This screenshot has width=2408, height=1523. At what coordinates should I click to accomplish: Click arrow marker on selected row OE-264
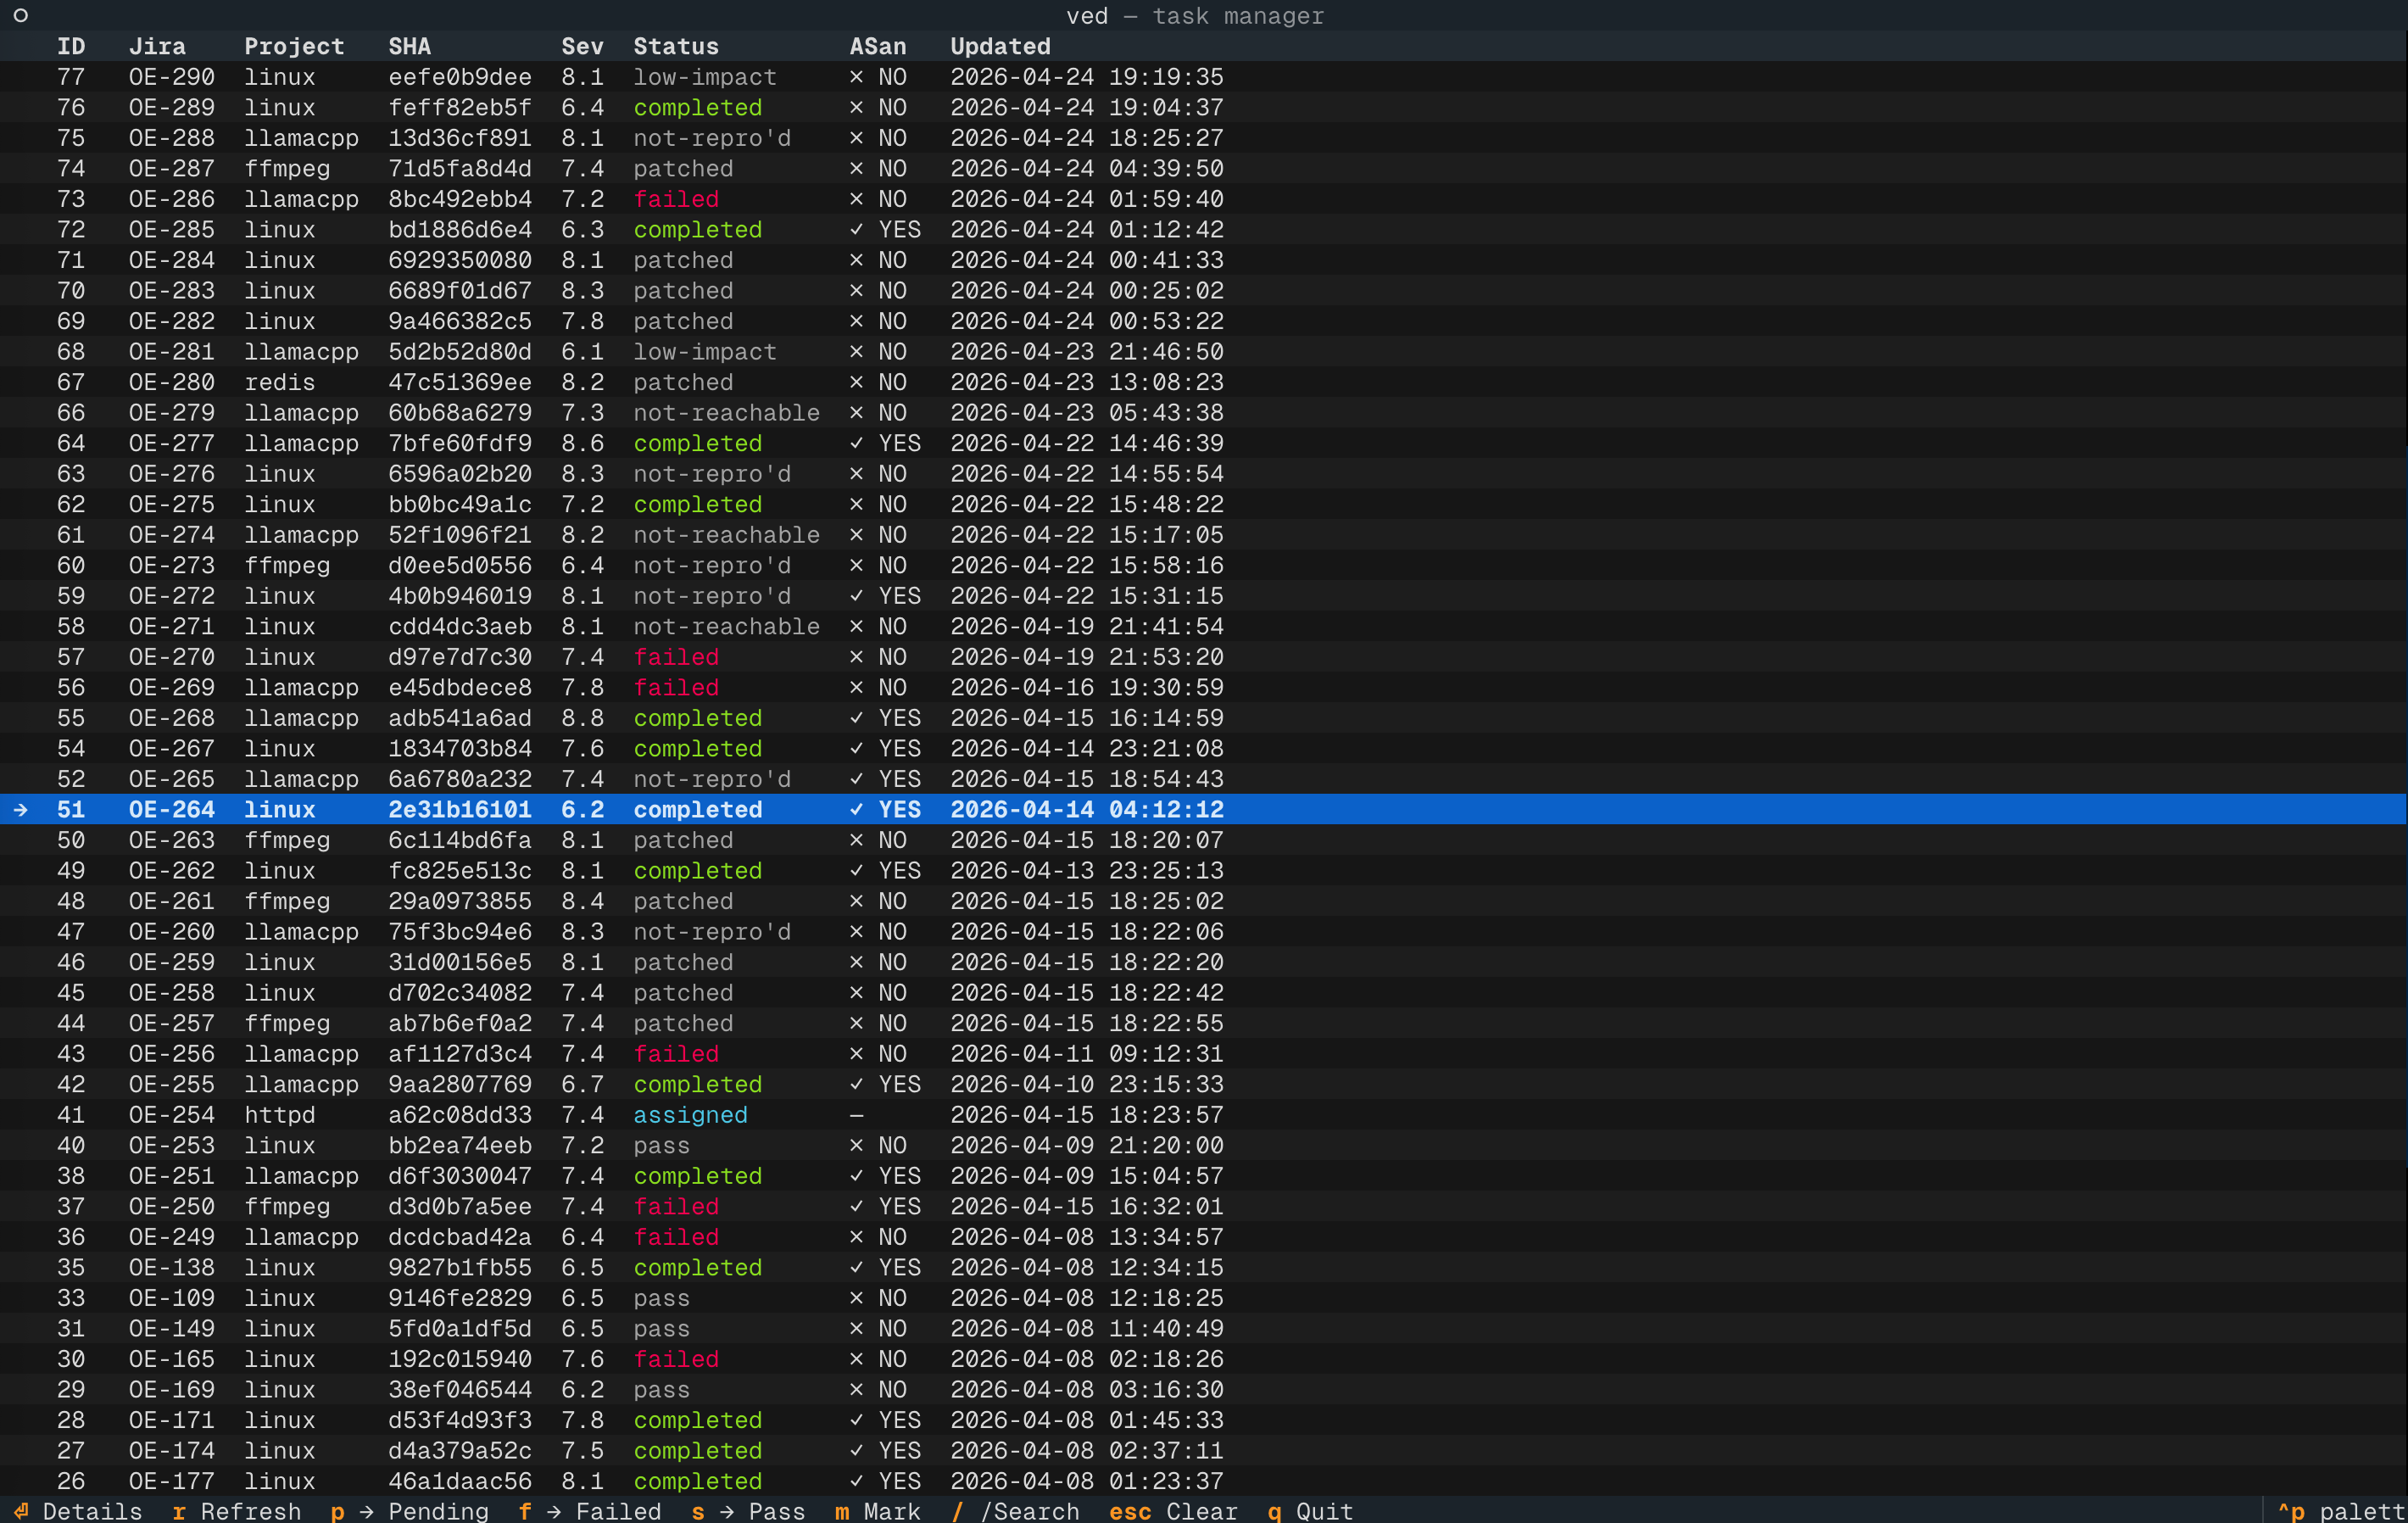point(20,809)
